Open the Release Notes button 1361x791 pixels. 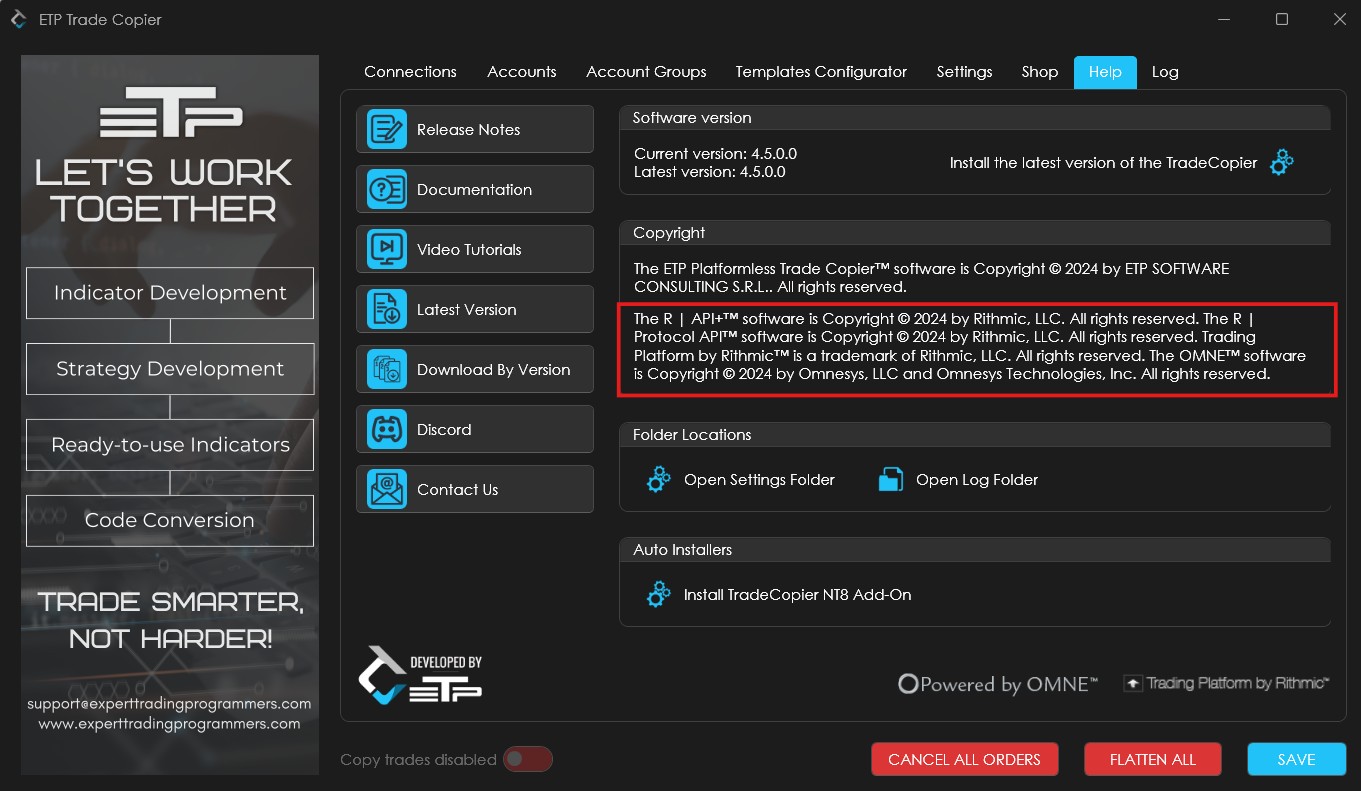tap(475, 129)
